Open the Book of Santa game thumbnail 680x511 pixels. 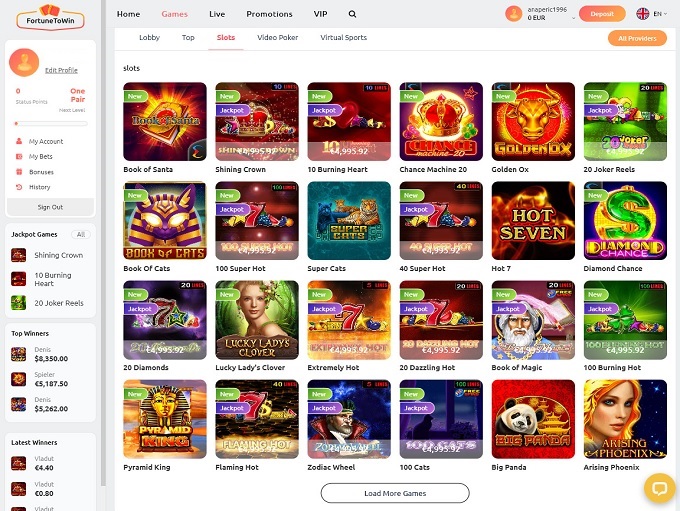[x=165, y=121]
